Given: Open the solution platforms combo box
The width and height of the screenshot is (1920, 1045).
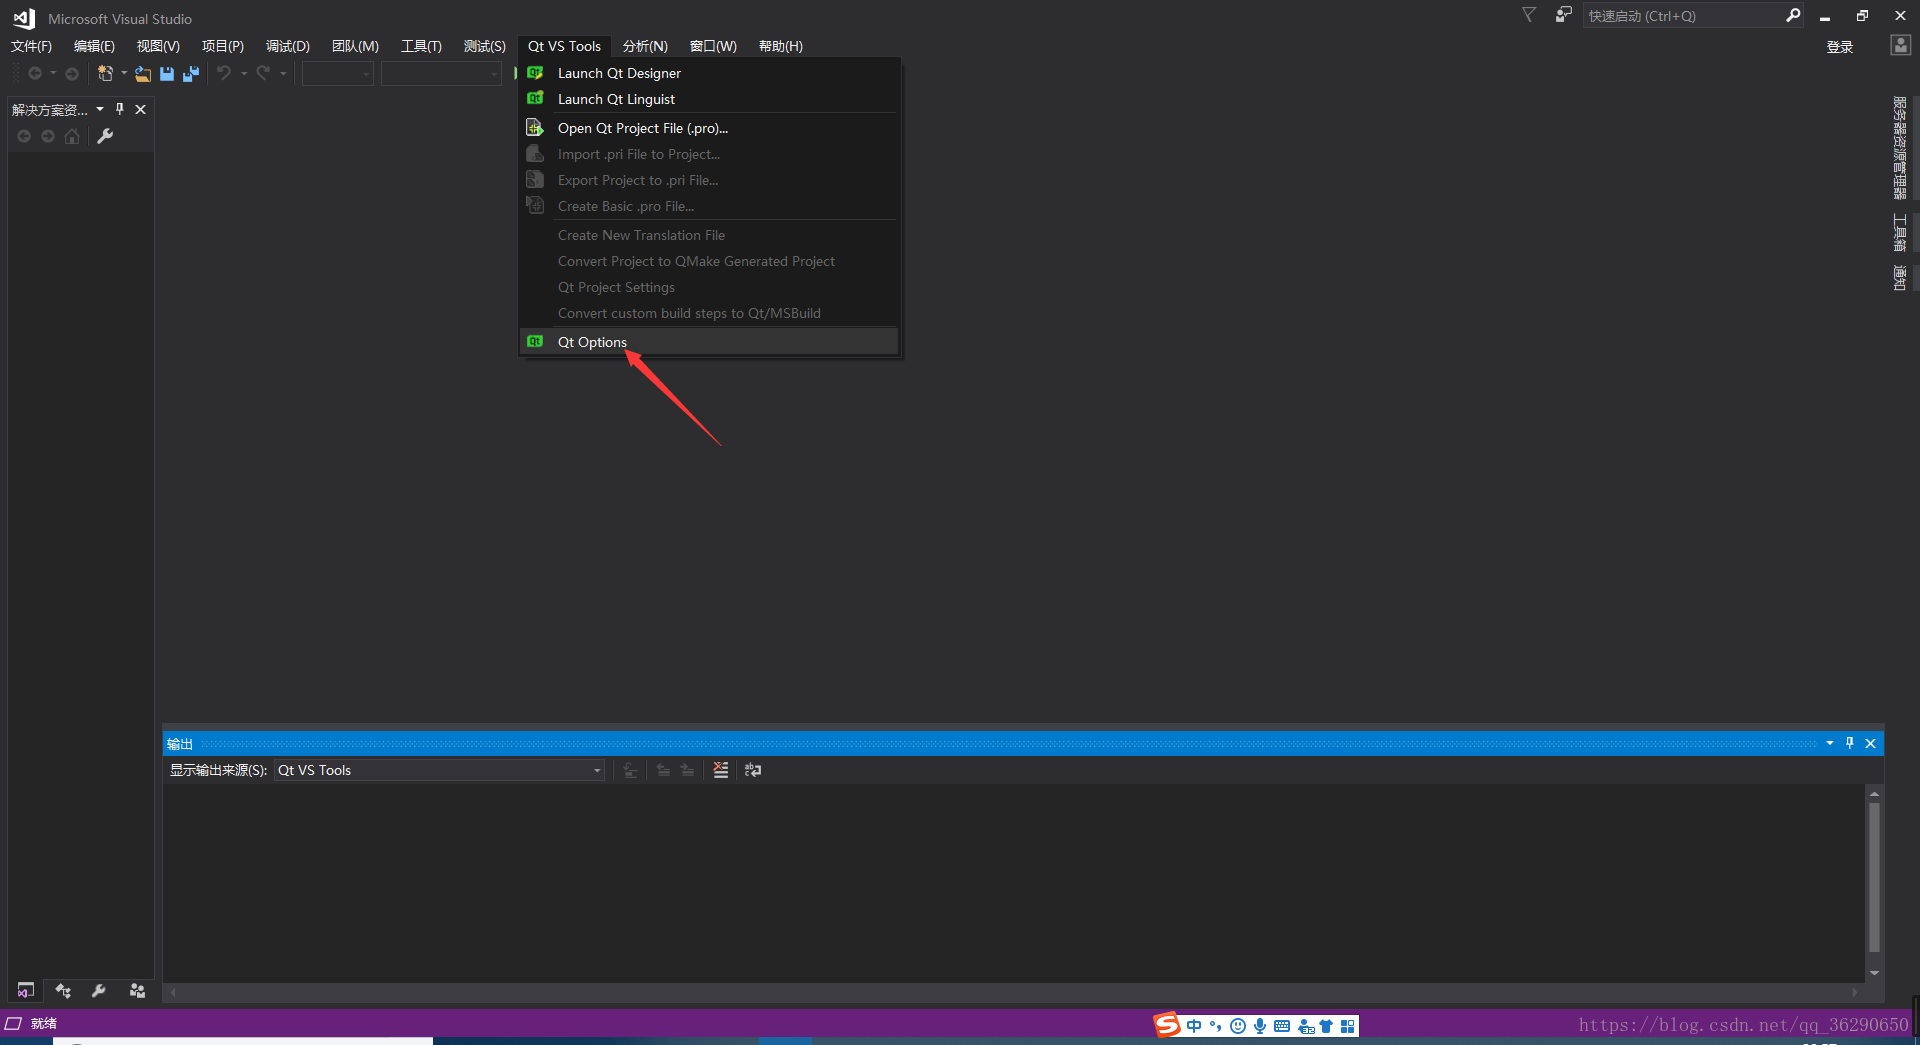Looking at the screenshot, I should pyautogui.click(x=441, y=73).
